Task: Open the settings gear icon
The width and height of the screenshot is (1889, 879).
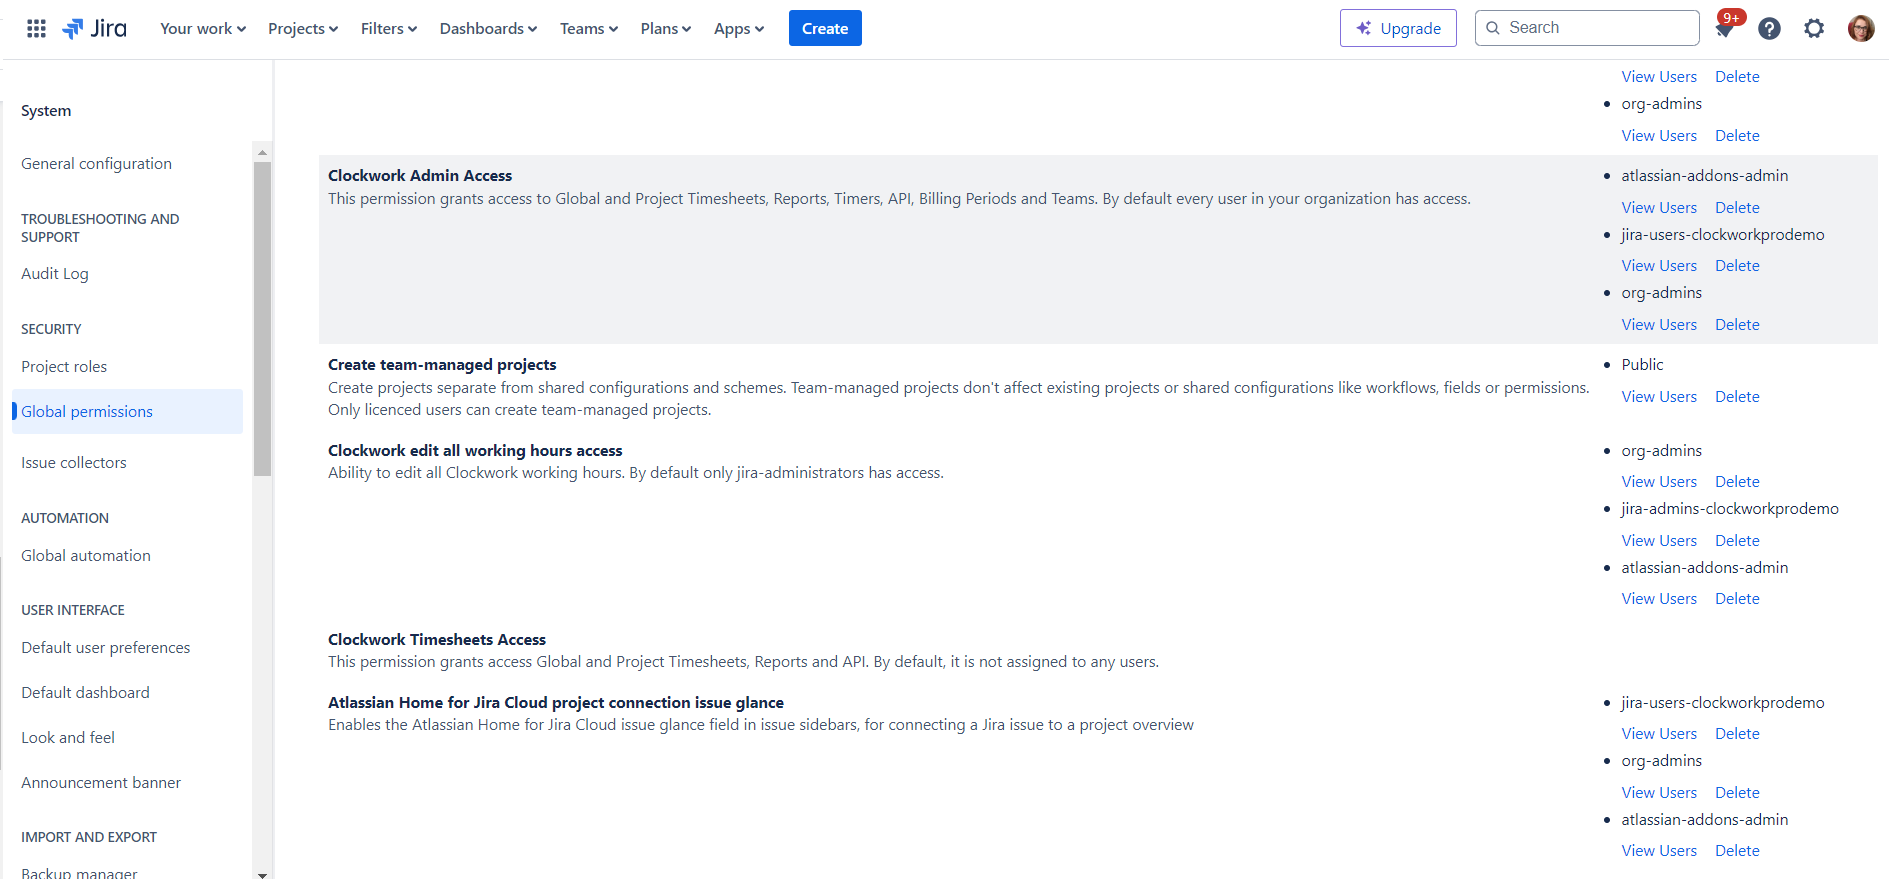Action: (1814, 28)
